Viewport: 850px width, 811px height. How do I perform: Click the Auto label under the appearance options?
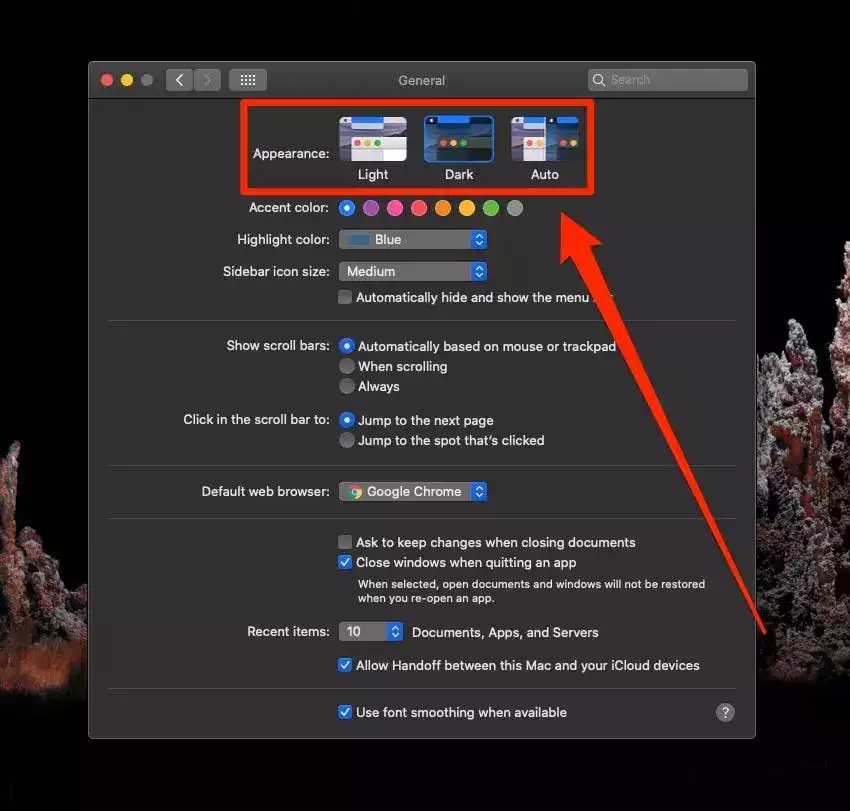[x=545, y=175]
